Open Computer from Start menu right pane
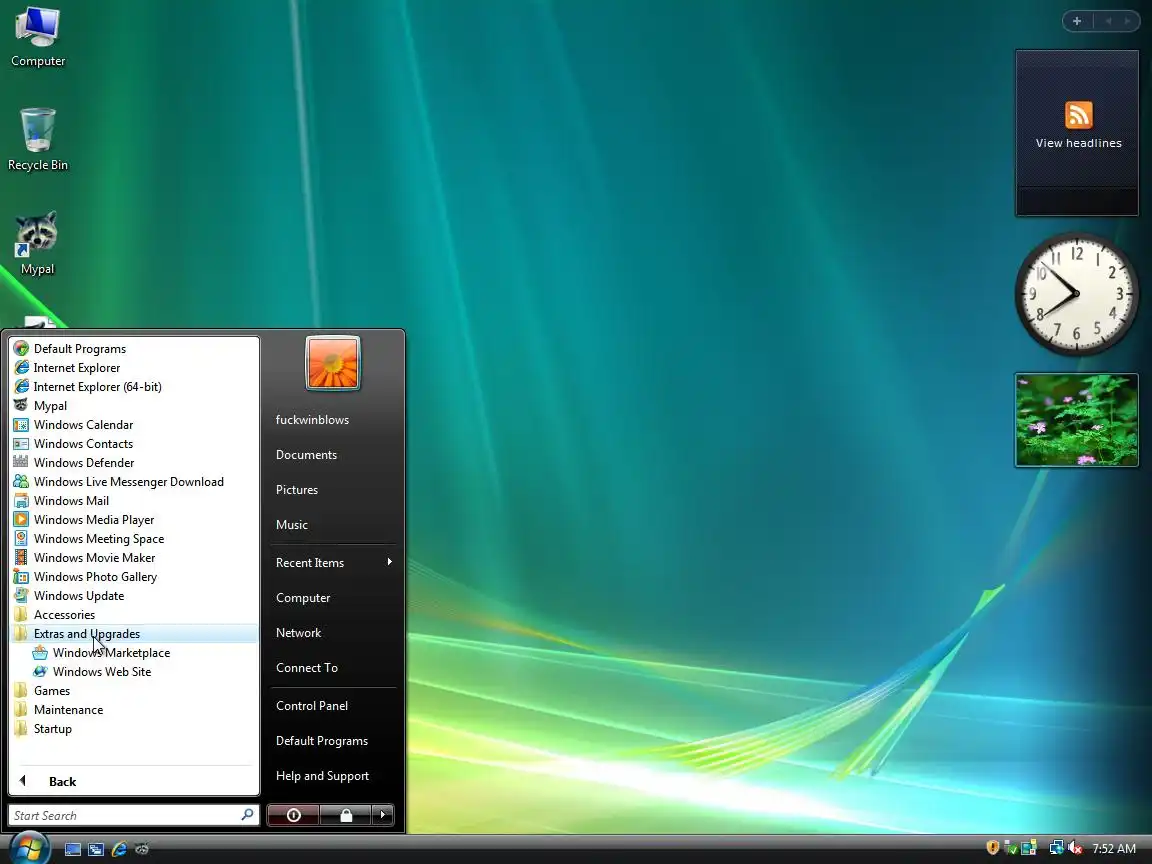1152x864 pixels. click(333, 598)
